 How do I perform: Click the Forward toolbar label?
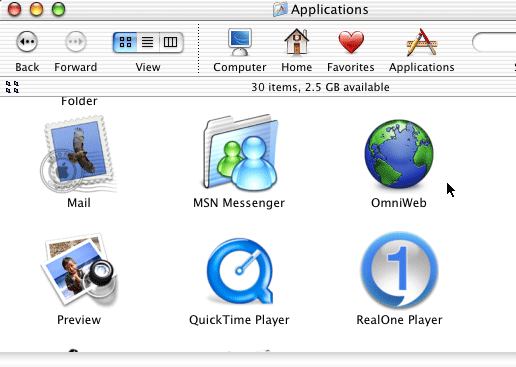pyautogui.click(x=76, y=67)
